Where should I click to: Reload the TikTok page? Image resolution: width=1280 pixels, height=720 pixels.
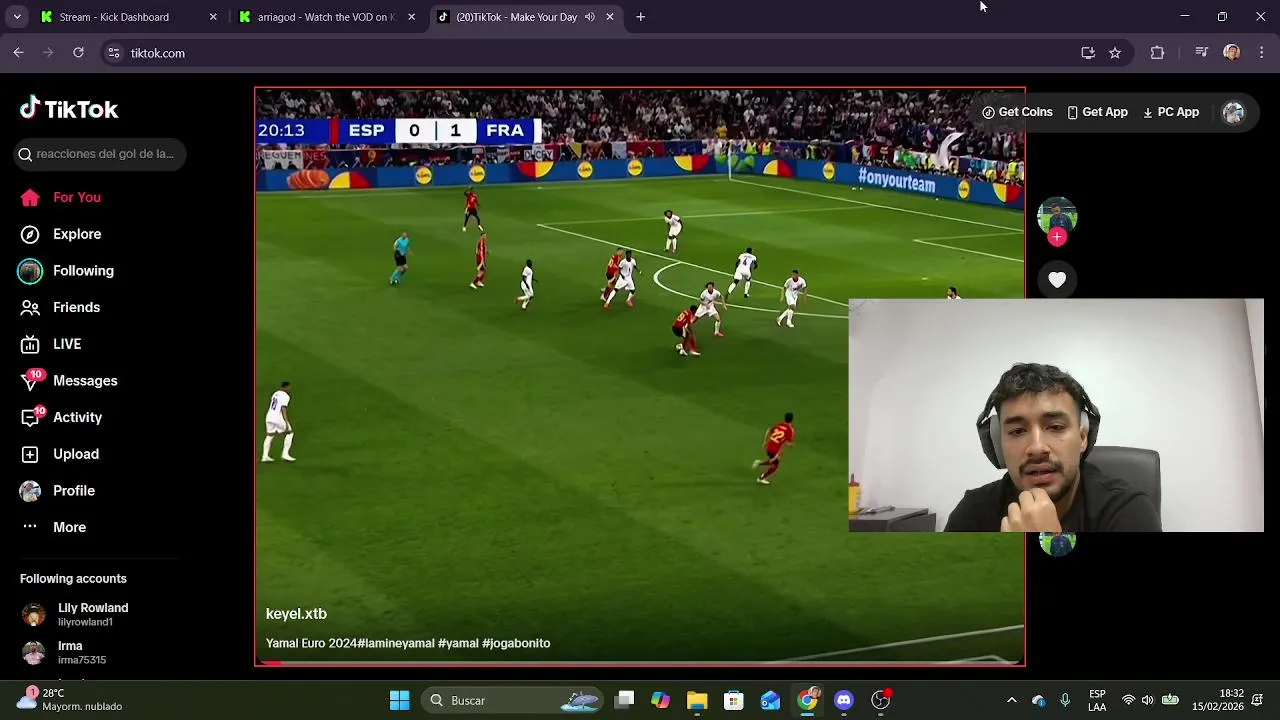[x=78, y=53]
